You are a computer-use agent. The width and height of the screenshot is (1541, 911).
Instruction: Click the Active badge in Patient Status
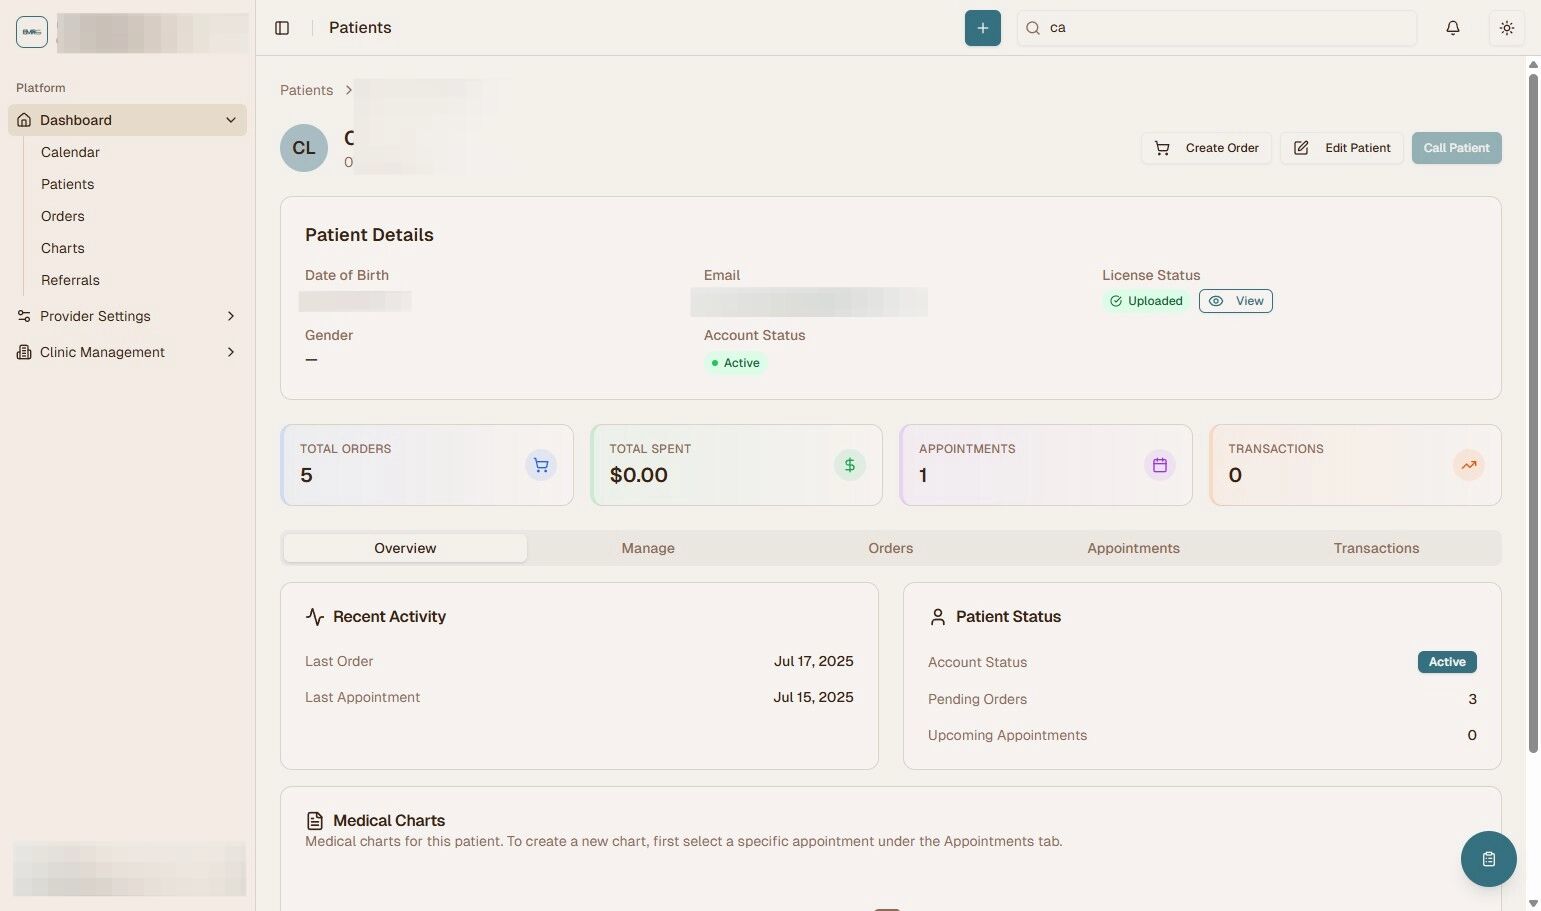1447,662
